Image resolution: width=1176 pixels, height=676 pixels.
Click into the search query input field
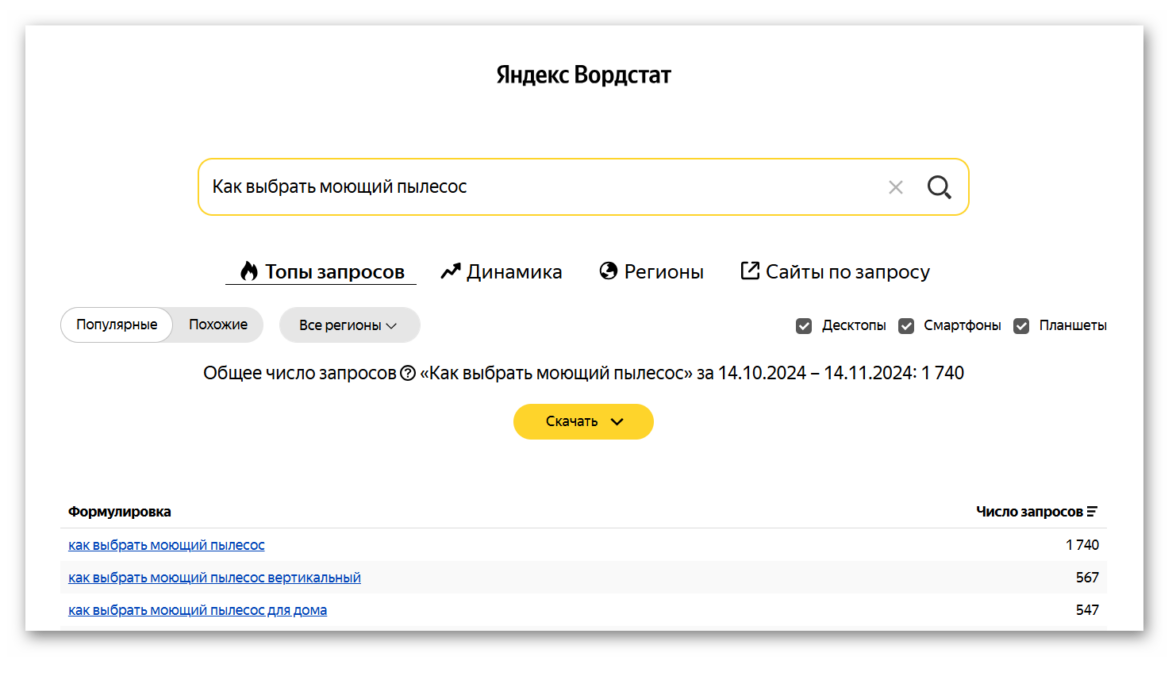[x=540, y=187]
